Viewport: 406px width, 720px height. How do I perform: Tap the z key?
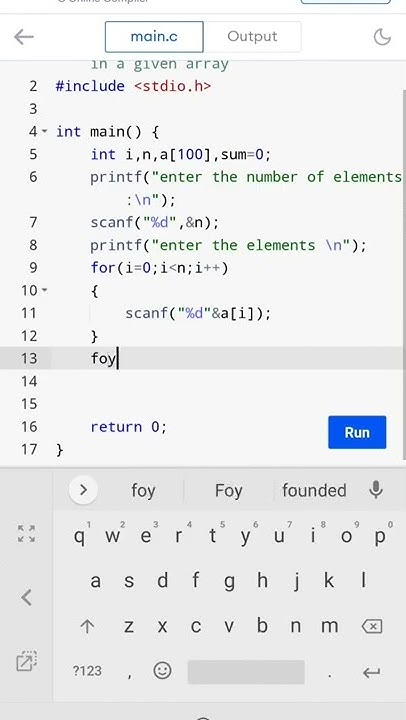129,626
